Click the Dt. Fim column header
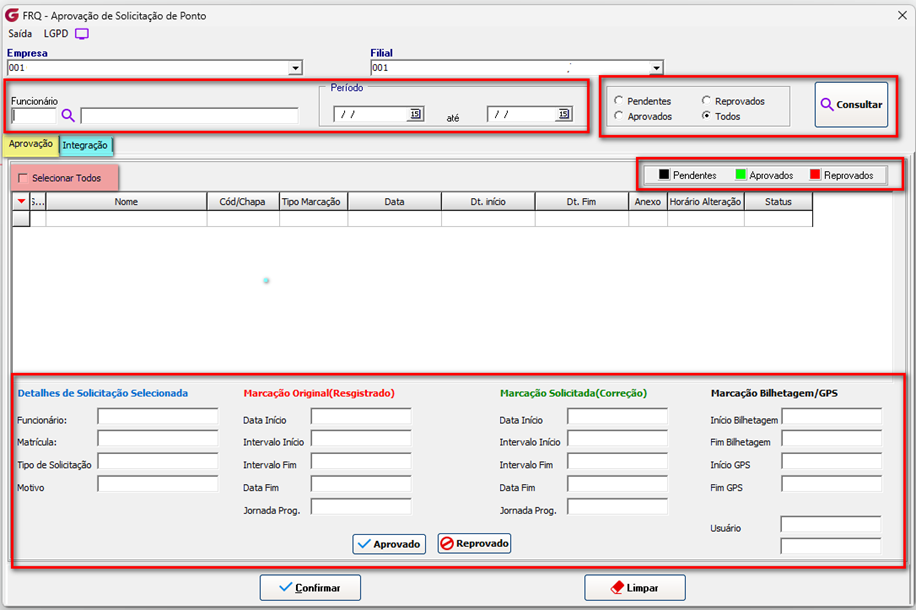This screenshot has height=610, width=916. (x=581, y=202)
